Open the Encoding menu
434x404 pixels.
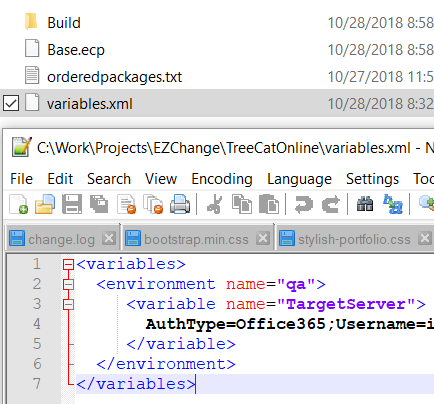pyautogui.click(x=222, y=179)
